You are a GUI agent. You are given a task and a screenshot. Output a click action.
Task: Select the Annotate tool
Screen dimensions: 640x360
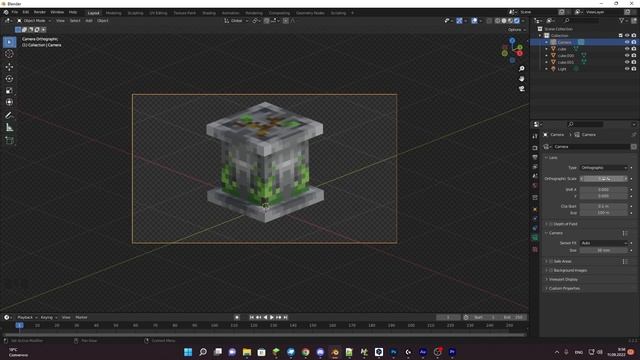point(9,116)
